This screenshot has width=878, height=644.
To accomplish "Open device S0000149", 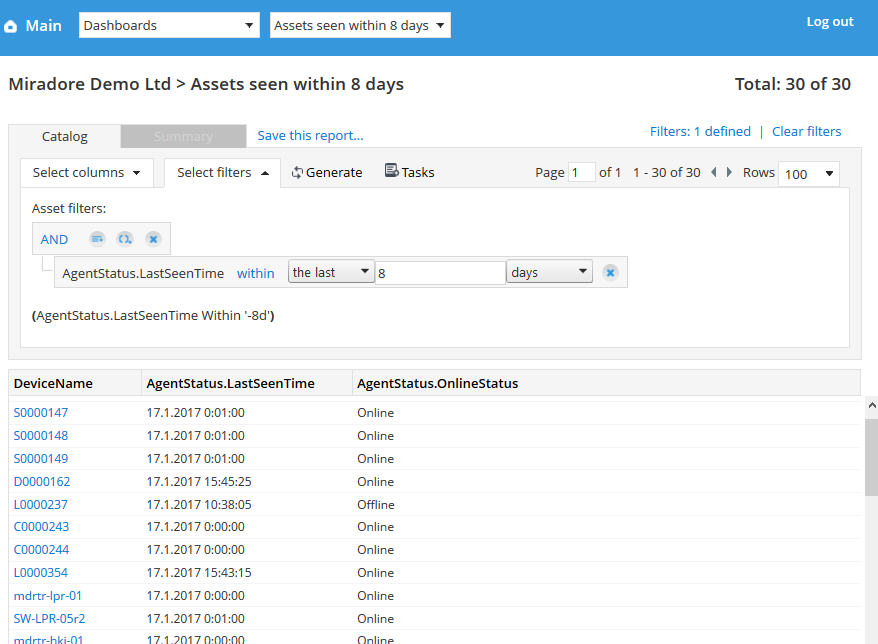I will (x=41, y=459).
